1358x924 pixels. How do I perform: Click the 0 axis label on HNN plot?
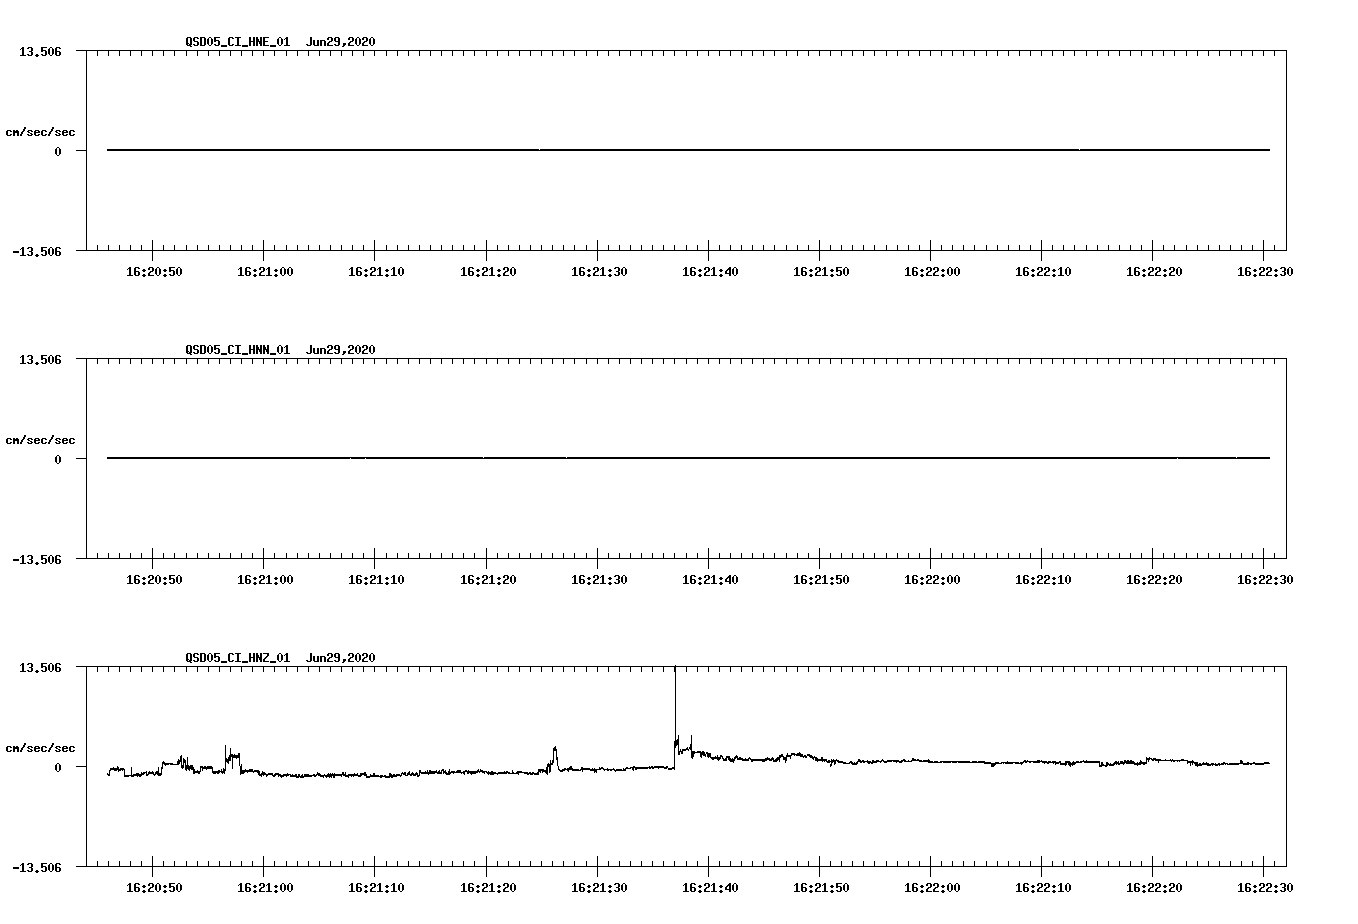(x=58, y=460)
